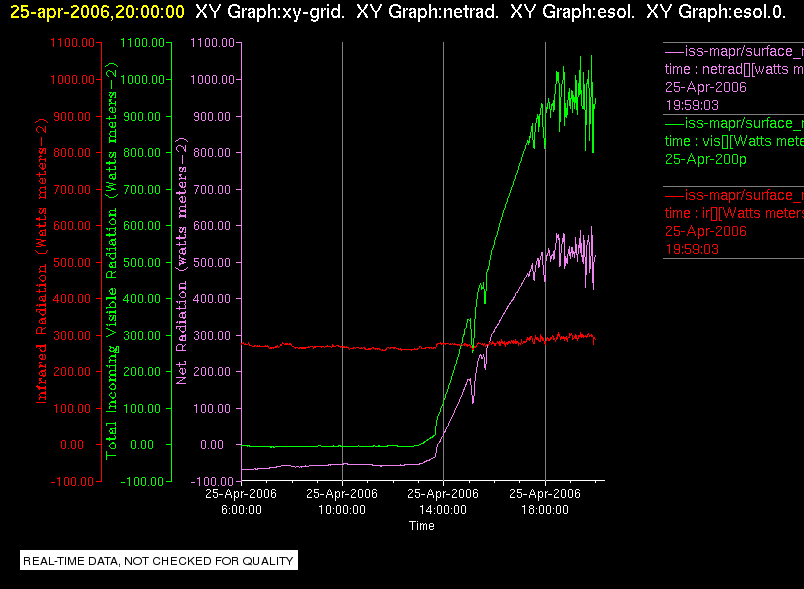The image size is (804, 589).
Task: Click the 'time : ir[]' legend line
Action: (x=734, y=213)
